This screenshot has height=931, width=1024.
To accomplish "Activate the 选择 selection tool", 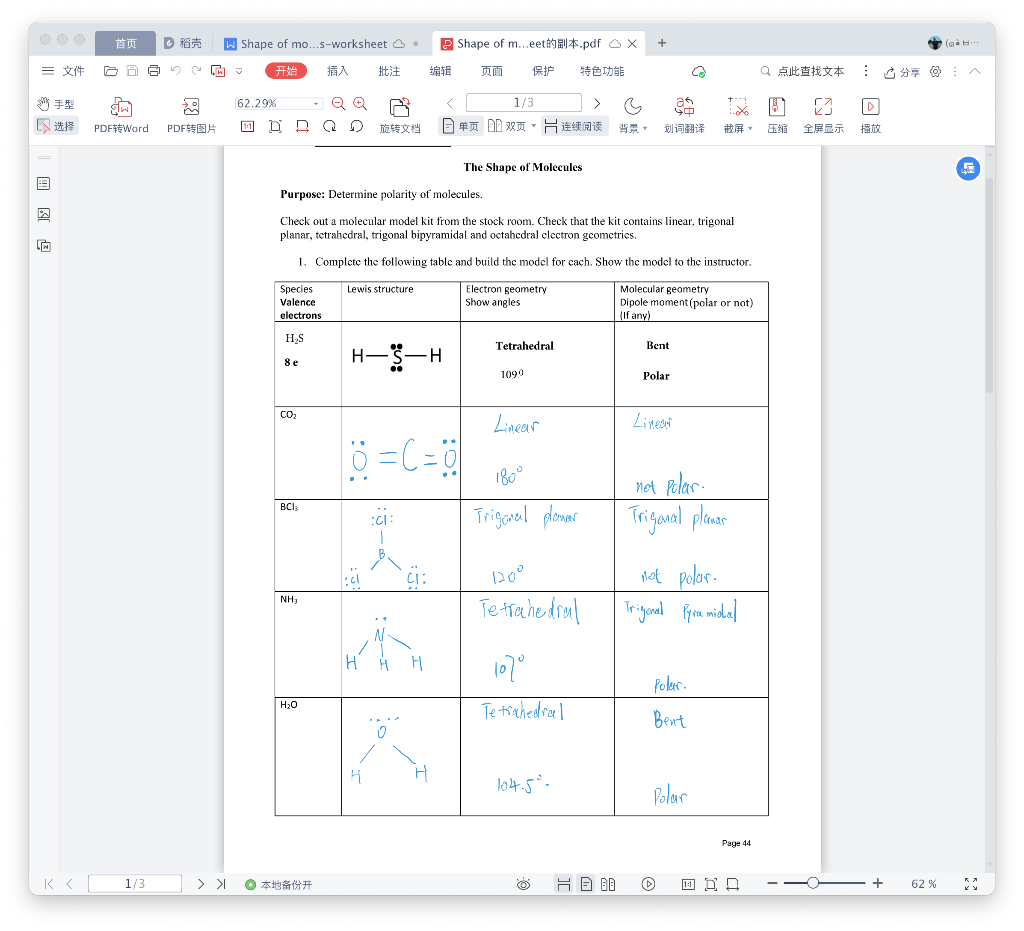I will (56, 126).
